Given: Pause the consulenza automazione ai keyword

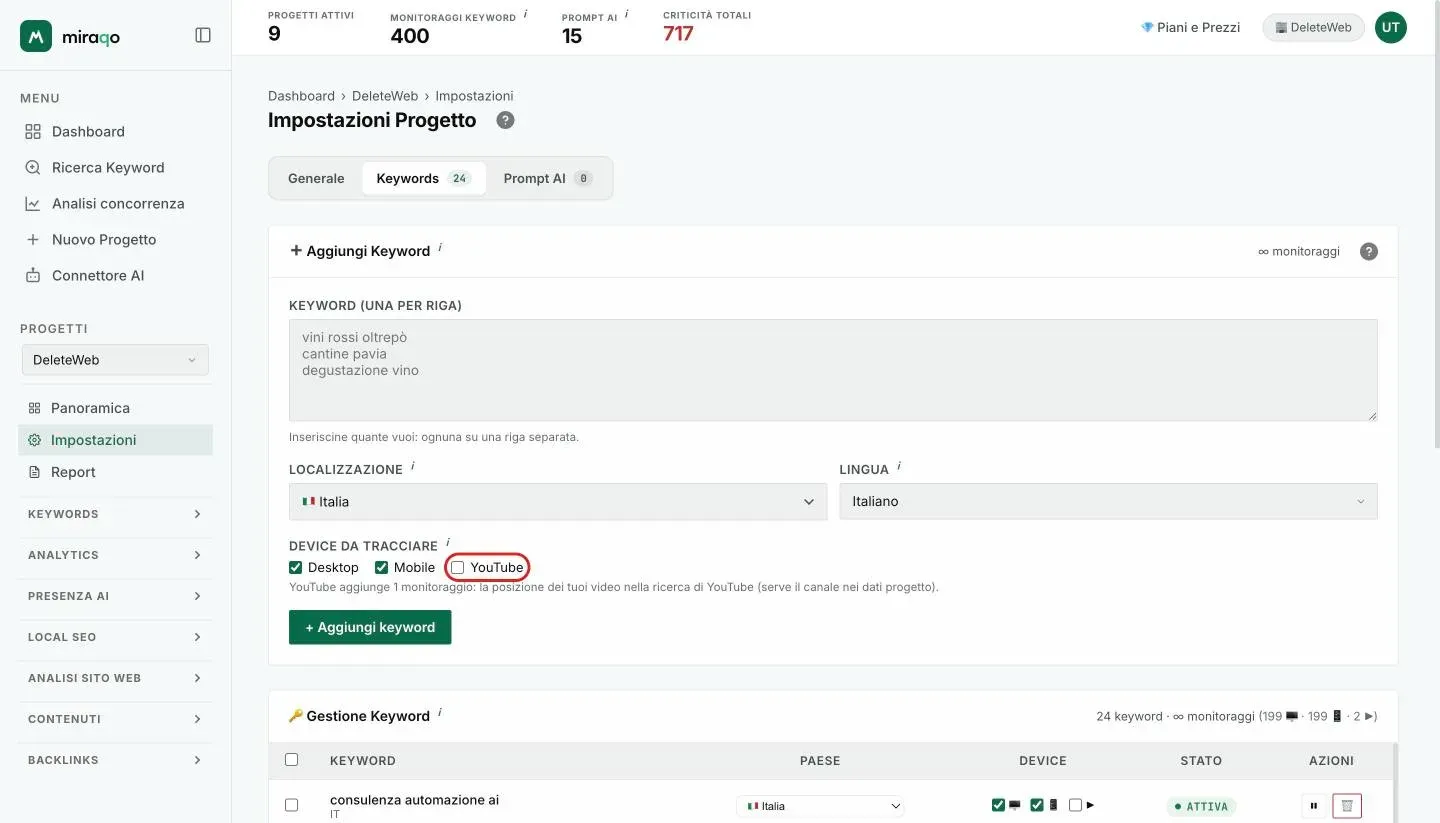Looking at the screenshot, I should (1314, 805).
